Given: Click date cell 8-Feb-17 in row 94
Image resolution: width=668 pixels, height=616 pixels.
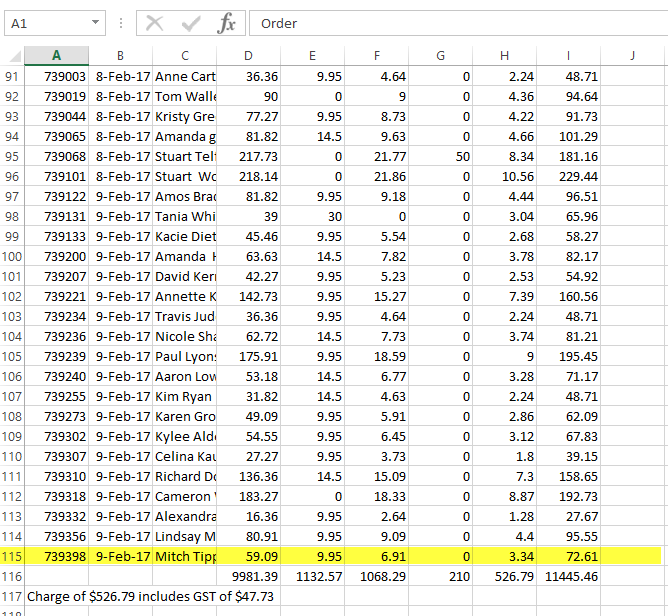Looking at the screenshot, I should point(121,137).
